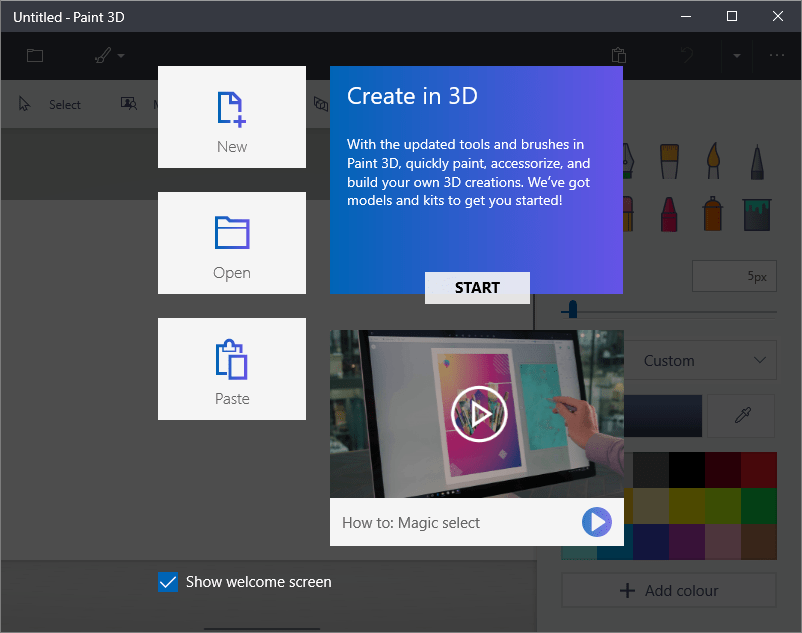Choose the bright red colour swatch
This screenshot has width=802, height=633.
pos(759,470)
